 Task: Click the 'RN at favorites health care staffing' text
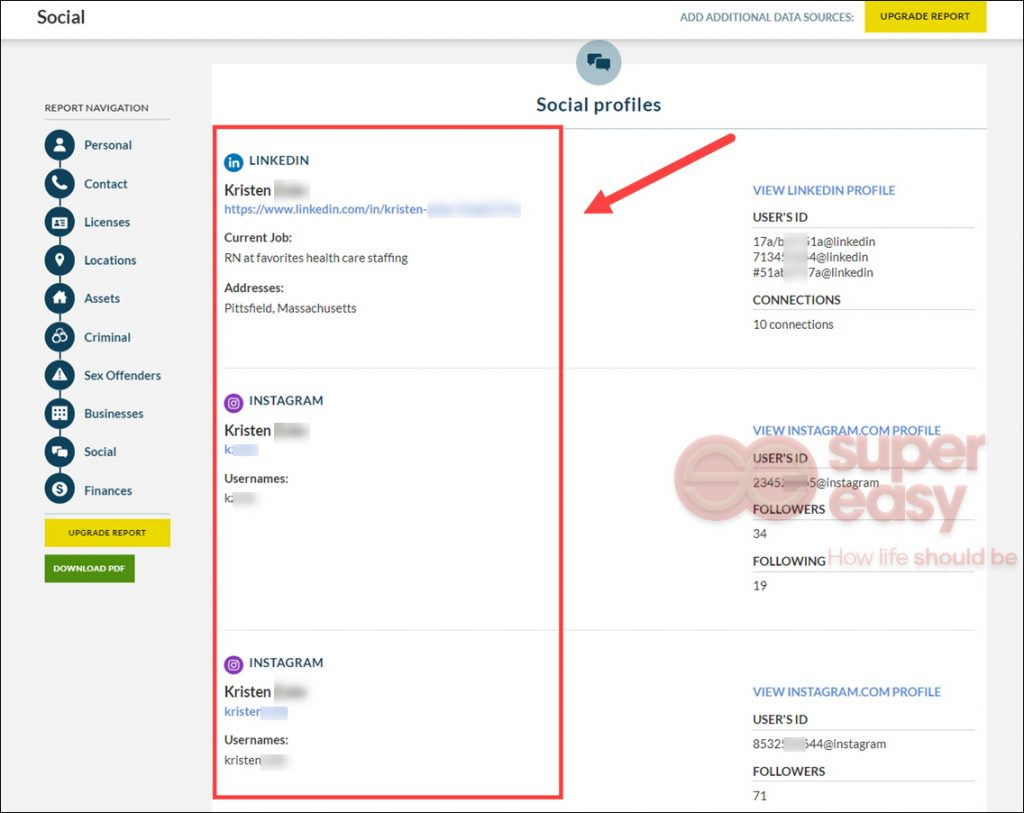(x=316, y=258)
